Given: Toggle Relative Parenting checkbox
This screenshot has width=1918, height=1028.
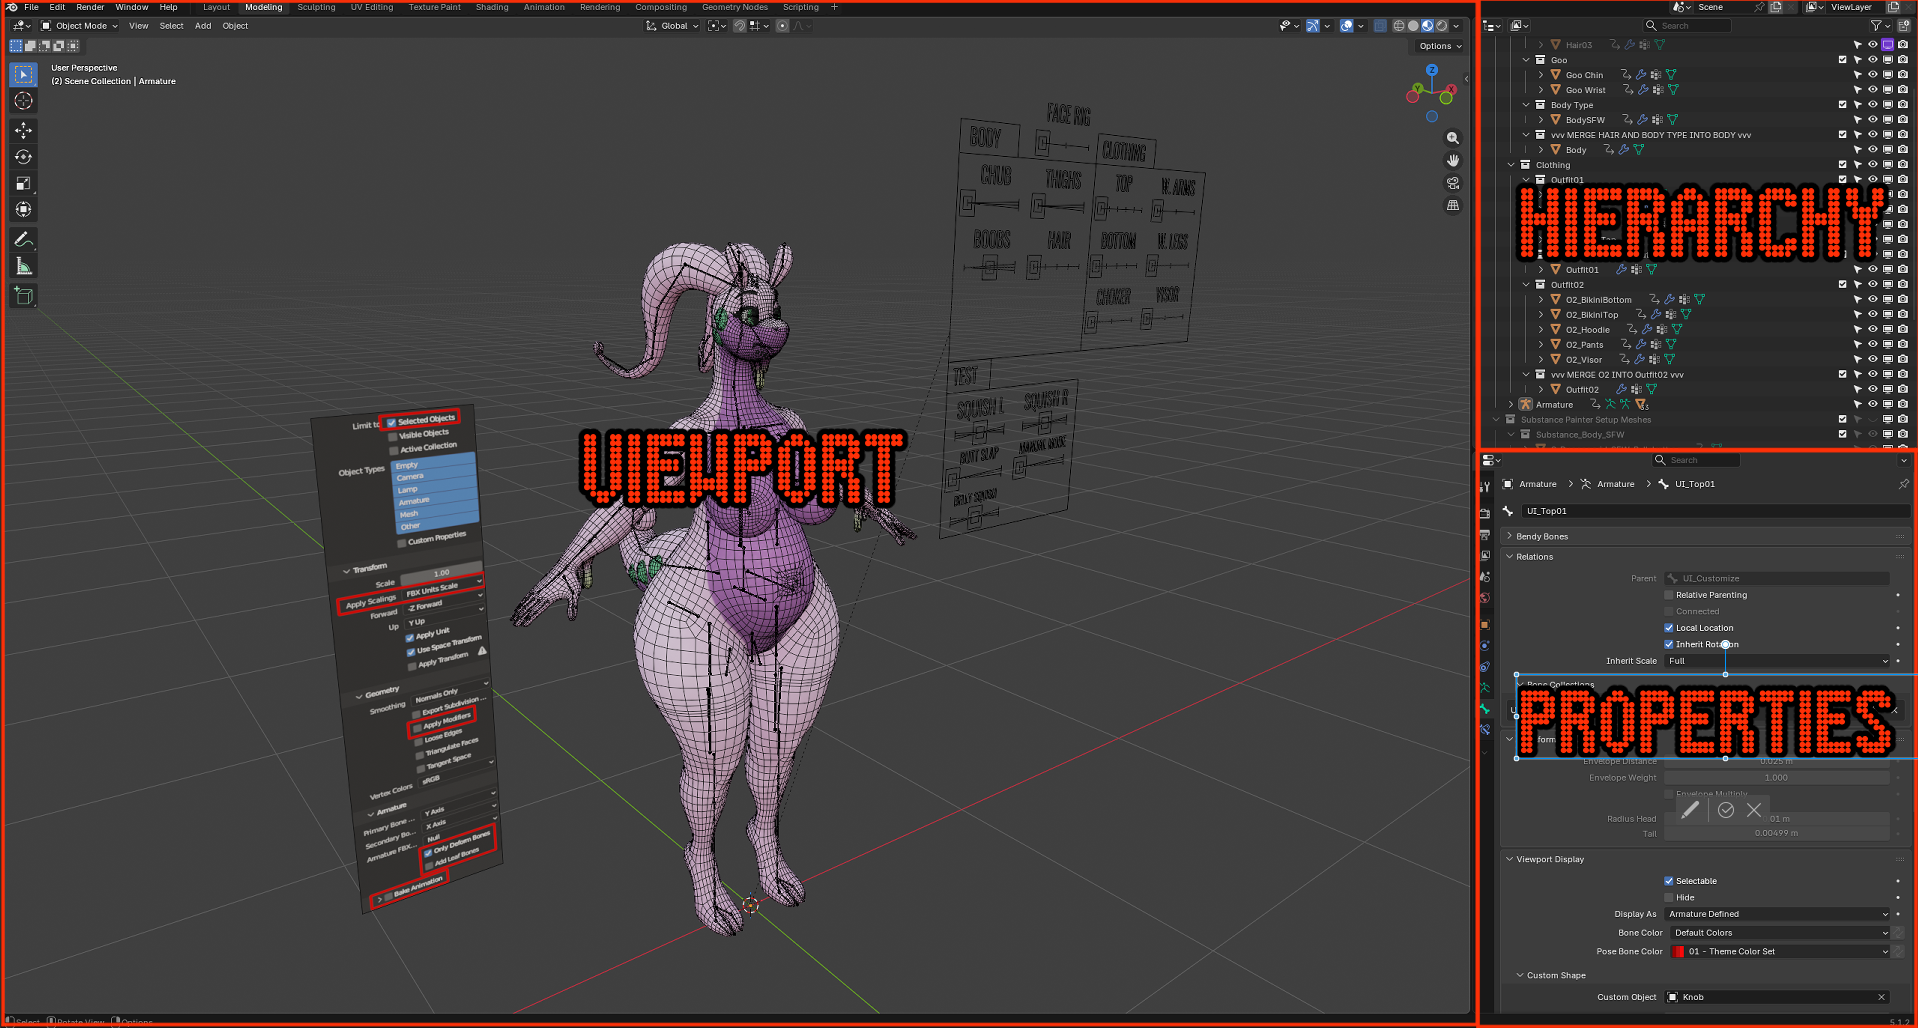Looking at the screenshot, I should [x=1669, y=595].
